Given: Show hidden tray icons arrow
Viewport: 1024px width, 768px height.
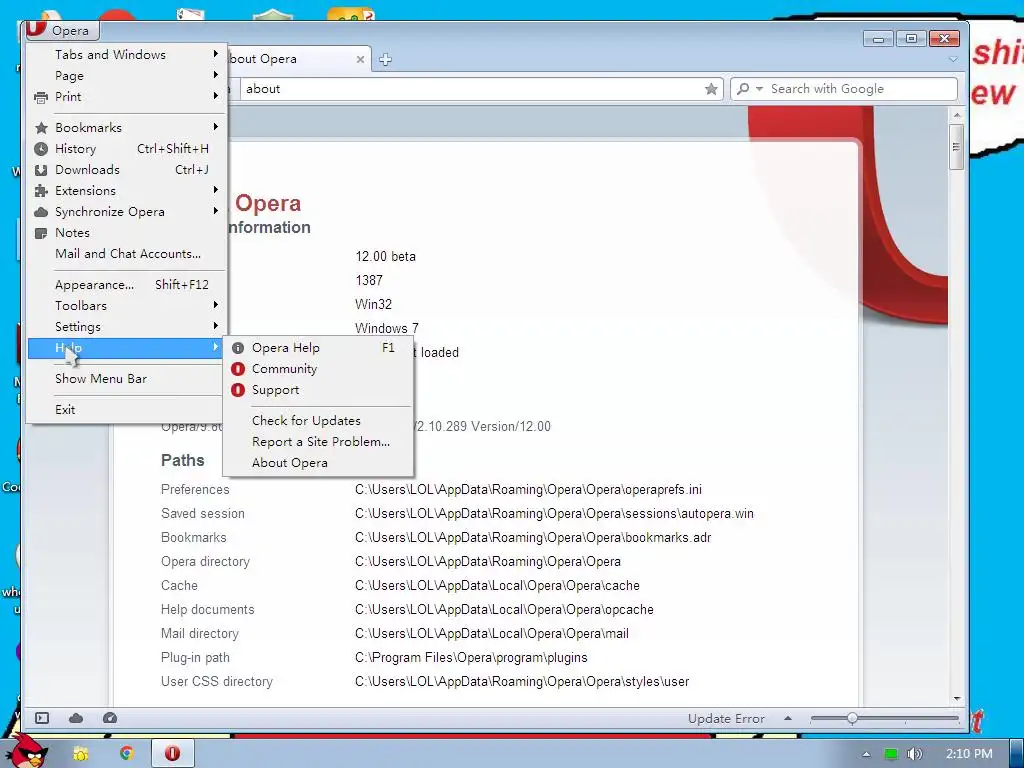Looking at the screenshot, I should (866, 754).
